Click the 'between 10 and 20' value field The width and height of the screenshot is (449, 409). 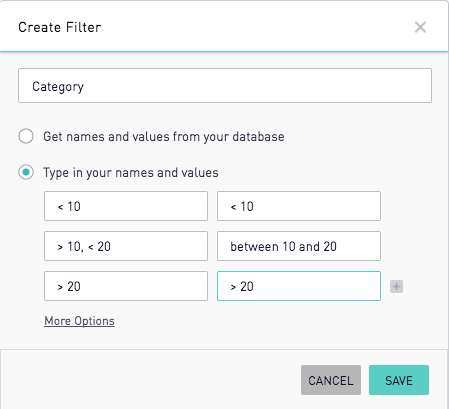299,246
